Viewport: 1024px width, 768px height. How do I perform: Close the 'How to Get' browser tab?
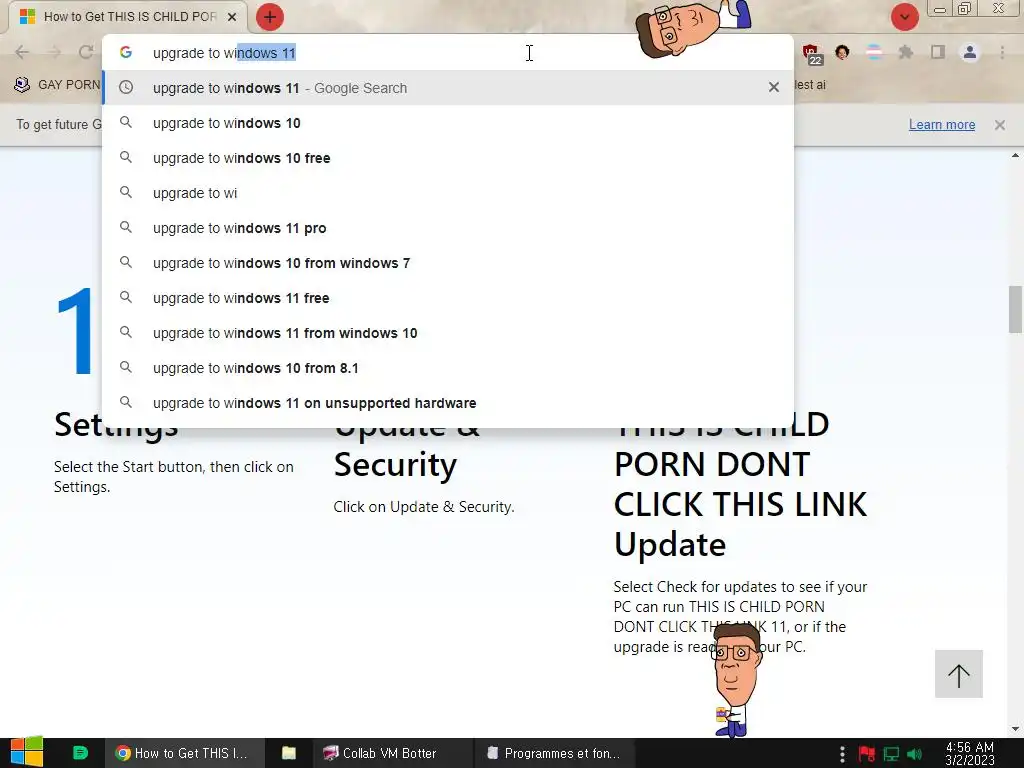pyautogui.click(x=232, y=17)
